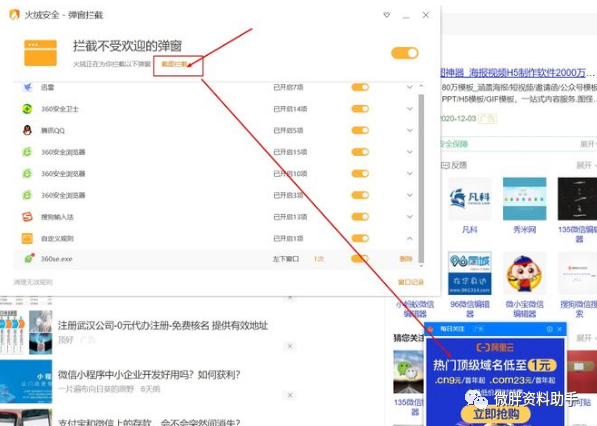Screen dimensions: 597x426
Task: Open 窗口记录 window records
Action: click(x=411, y=282)
